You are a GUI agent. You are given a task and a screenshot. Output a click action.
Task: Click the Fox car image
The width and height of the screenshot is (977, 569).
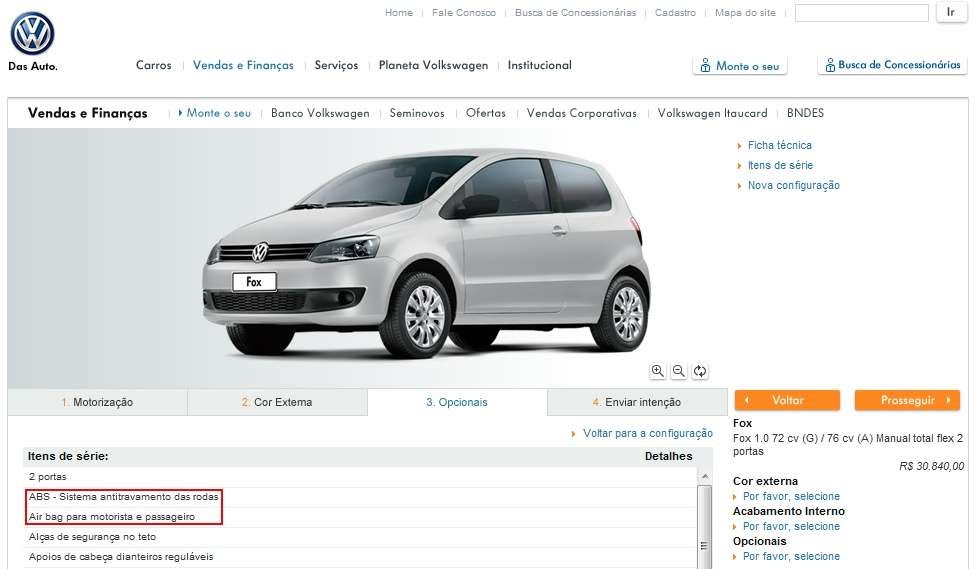(x=427, y=252)
